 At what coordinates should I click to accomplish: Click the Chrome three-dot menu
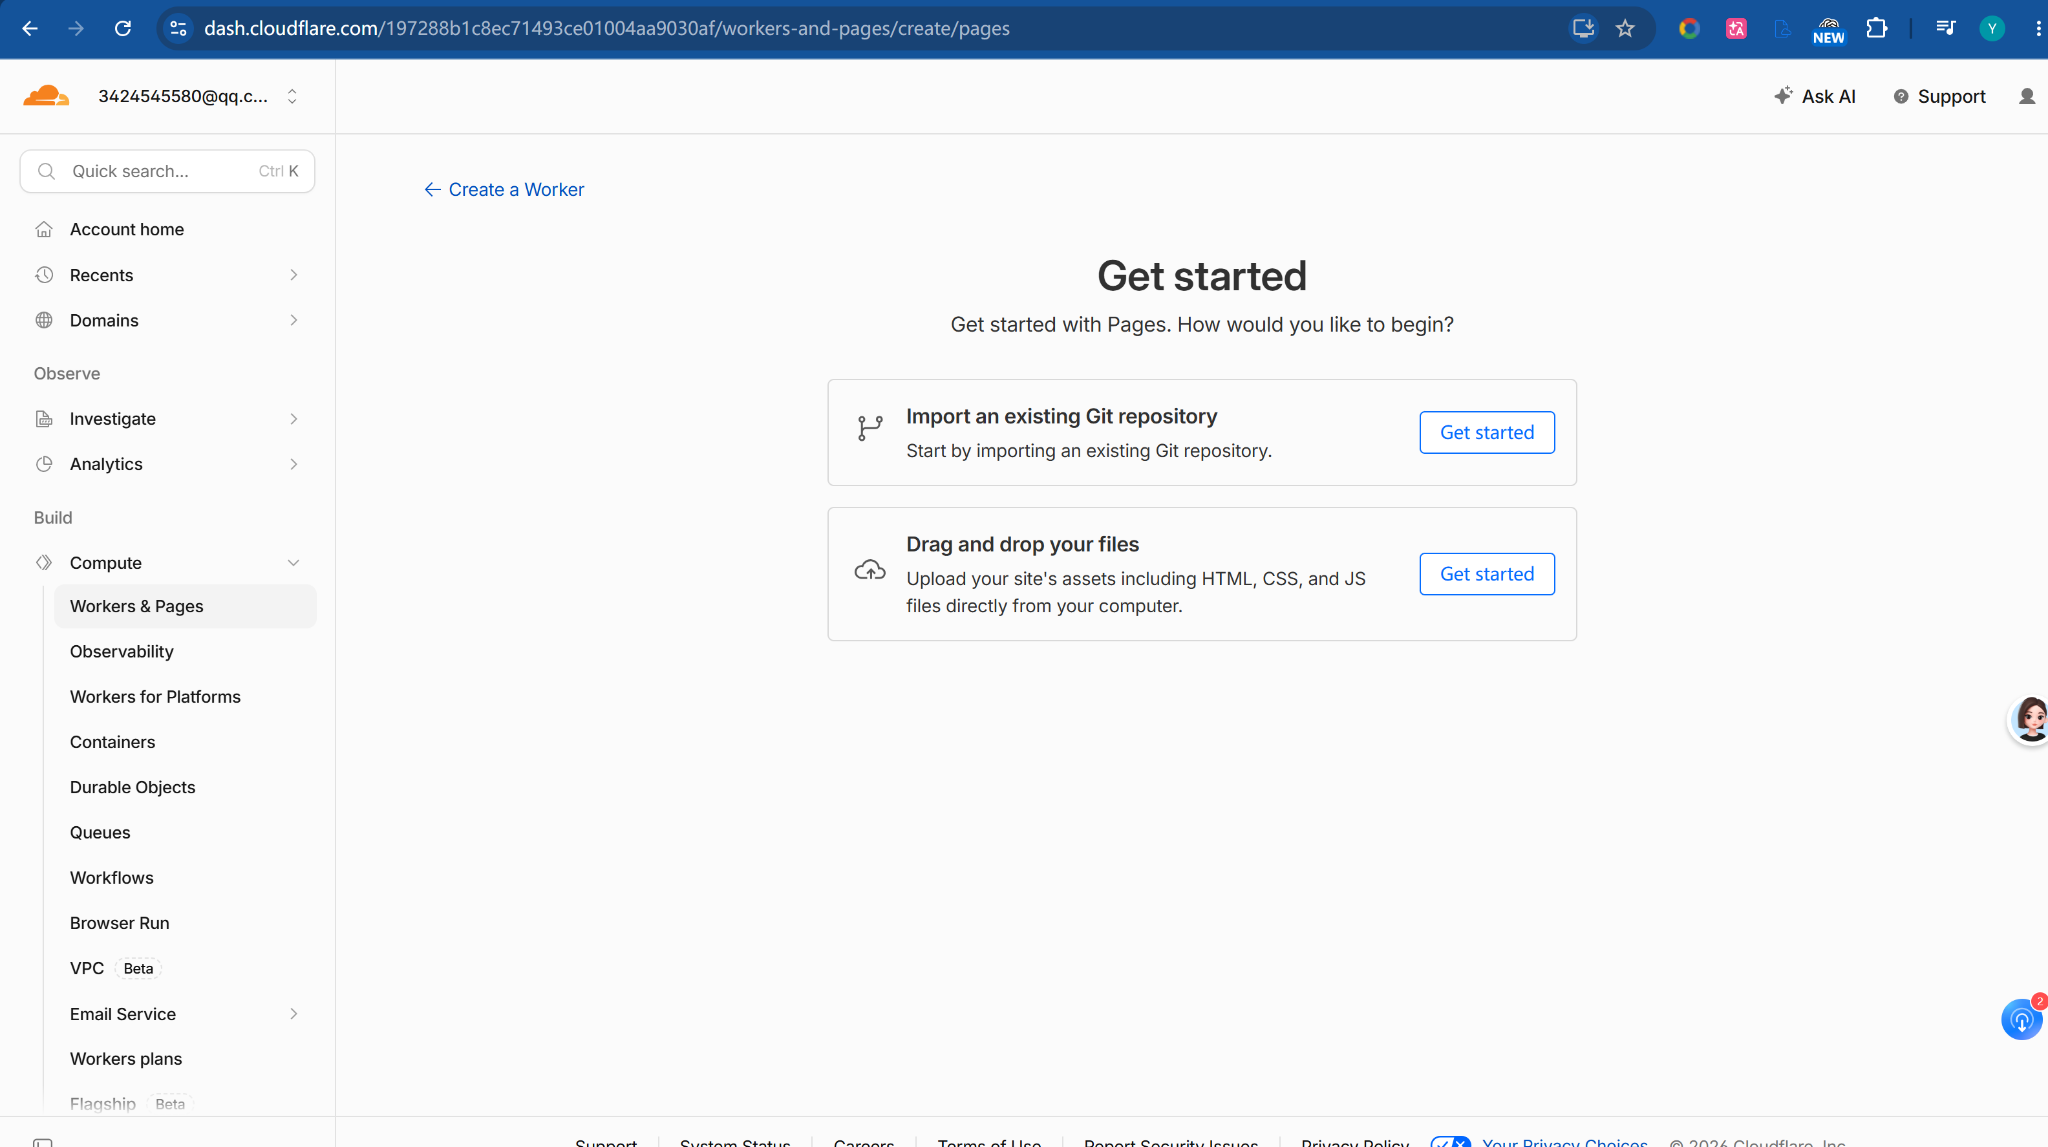point(2038,28)
